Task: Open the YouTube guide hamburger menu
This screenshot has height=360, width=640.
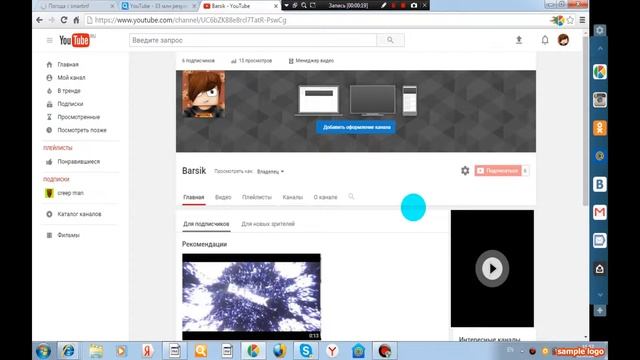Action: (x=49, y=40)
